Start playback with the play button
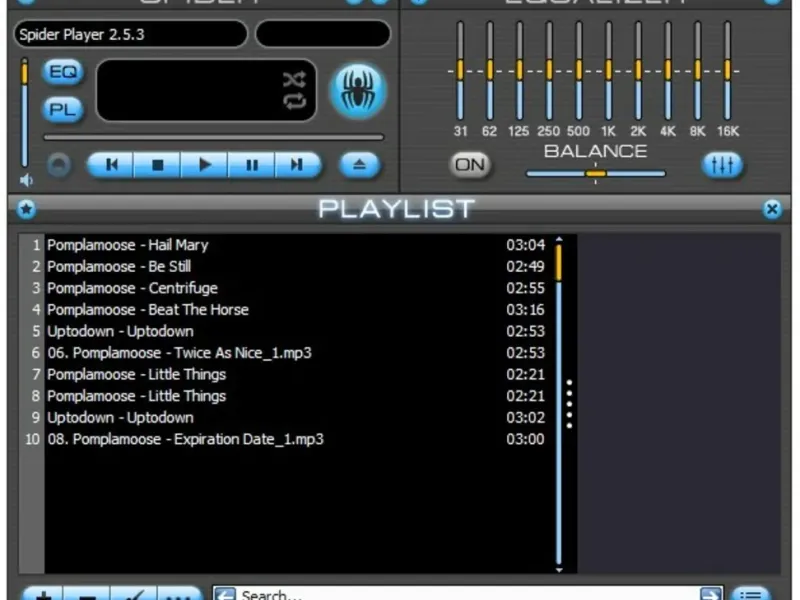 click(205, 165)
